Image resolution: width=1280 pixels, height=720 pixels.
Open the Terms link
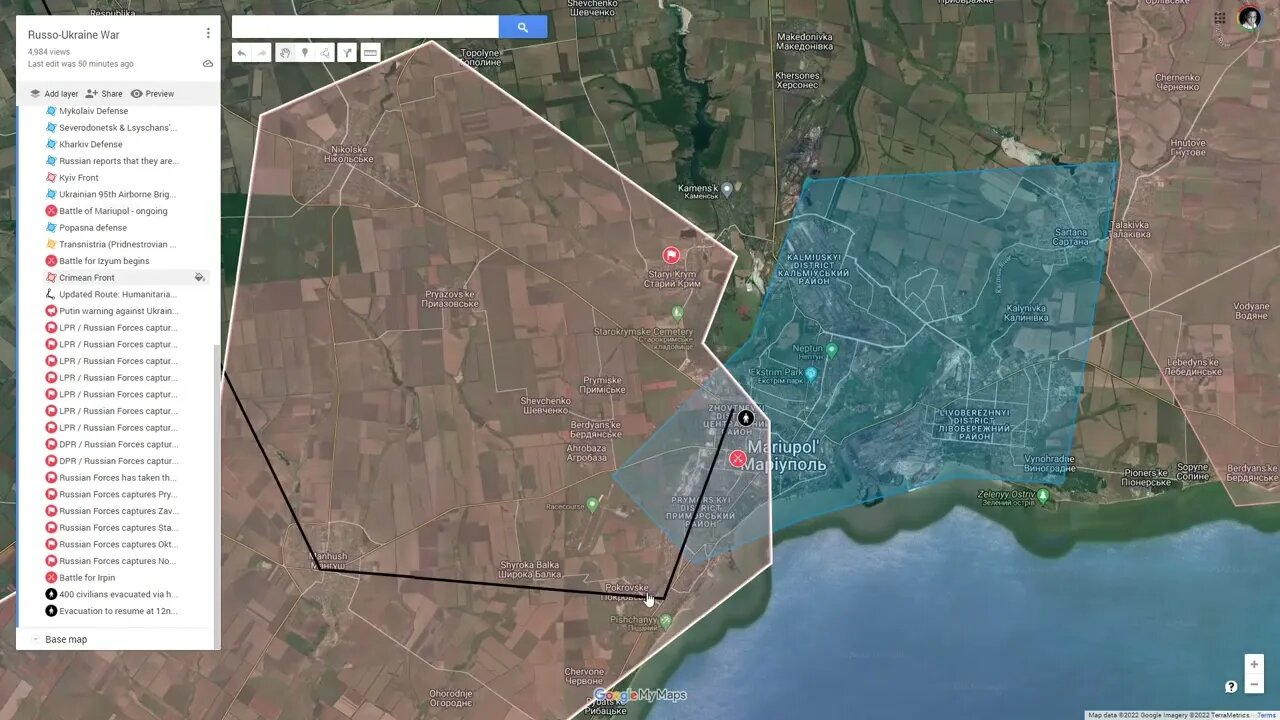click(x=1266, y=715)
